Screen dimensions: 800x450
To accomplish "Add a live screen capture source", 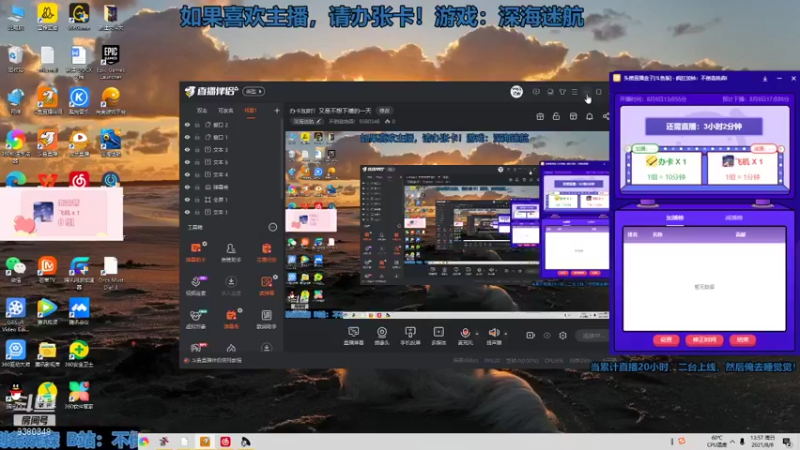I will pos(353,335).
